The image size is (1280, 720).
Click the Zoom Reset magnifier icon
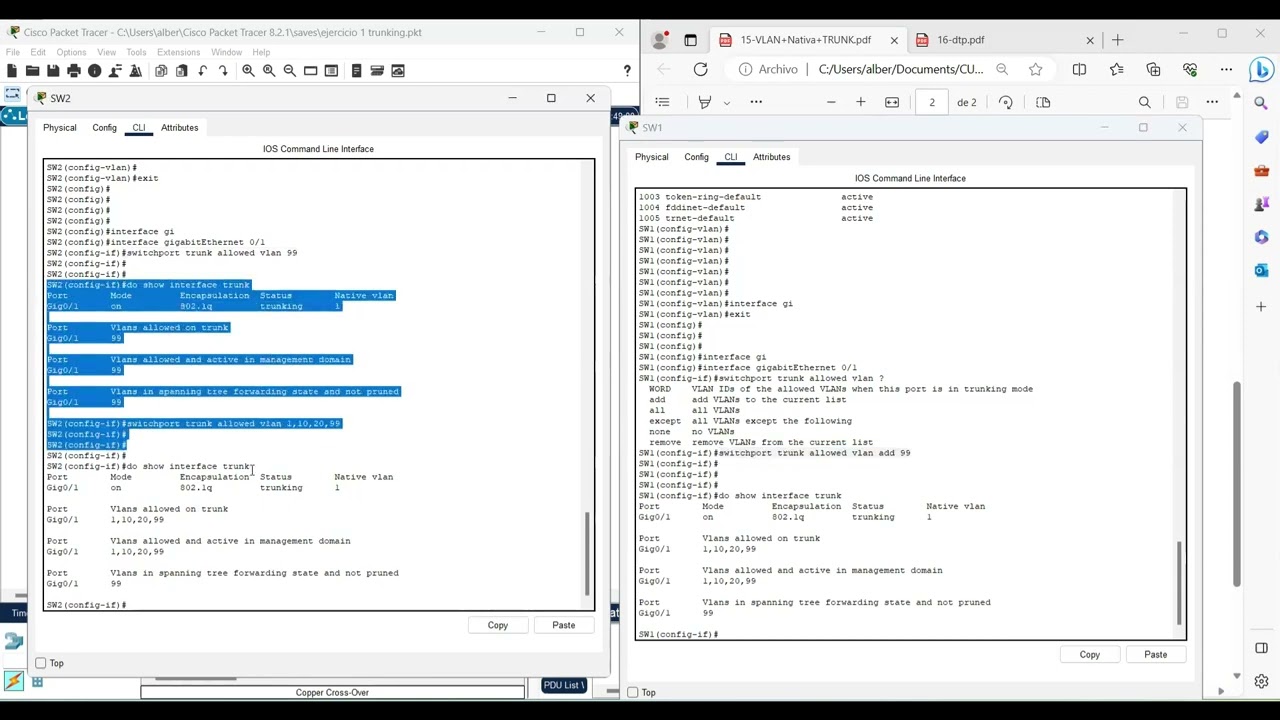(x=269, y=70)
